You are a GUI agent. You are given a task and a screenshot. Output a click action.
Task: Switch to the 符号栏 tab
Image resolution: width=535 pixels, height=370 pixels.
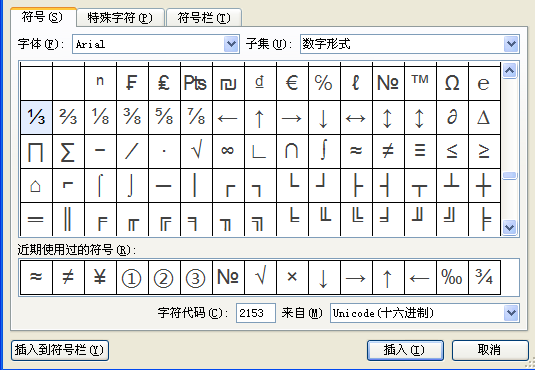point(204,18)
